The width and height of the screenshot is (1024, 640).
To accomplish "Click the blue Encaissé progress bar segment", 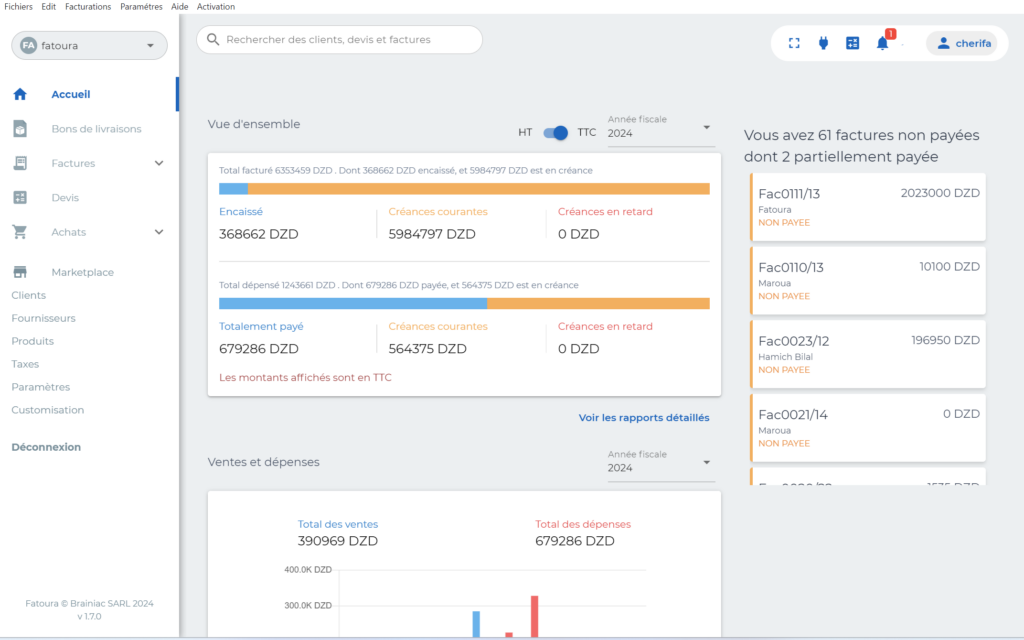I will (x=233, y=189).
